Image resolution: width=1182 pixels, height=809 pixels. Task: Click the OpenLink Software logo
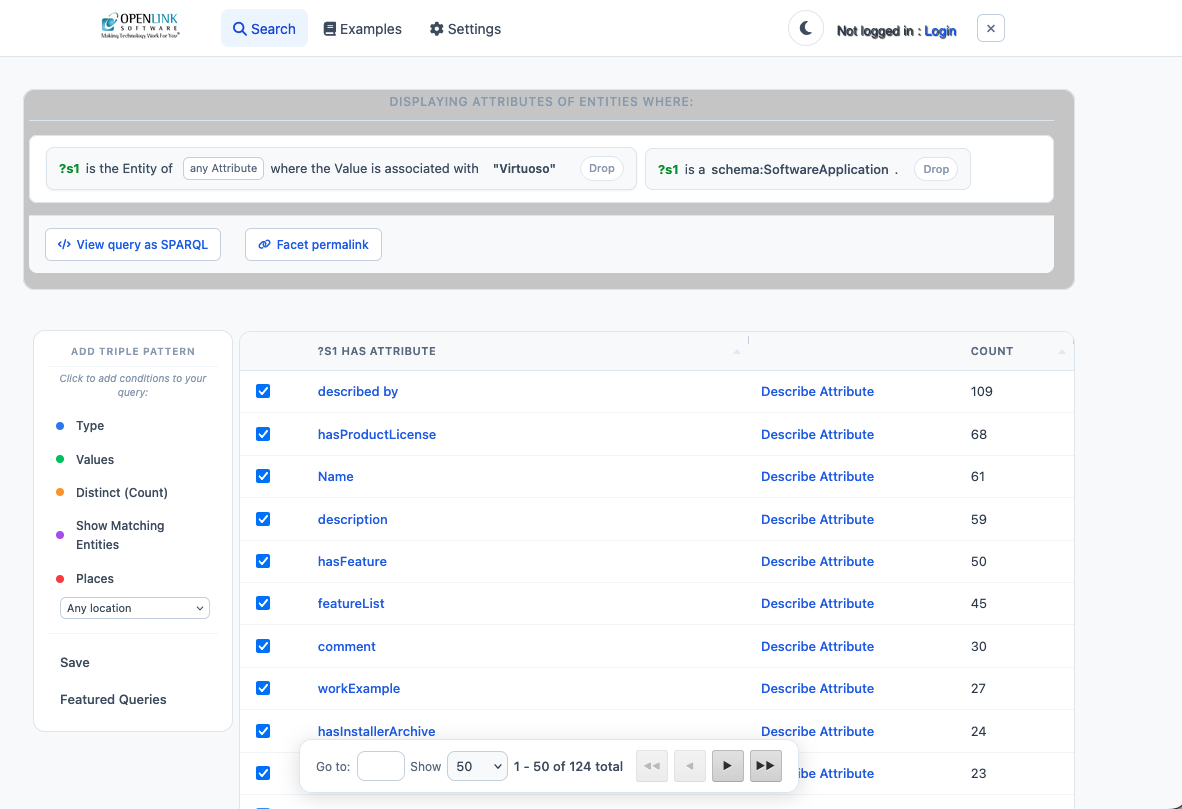coord(140,27)
